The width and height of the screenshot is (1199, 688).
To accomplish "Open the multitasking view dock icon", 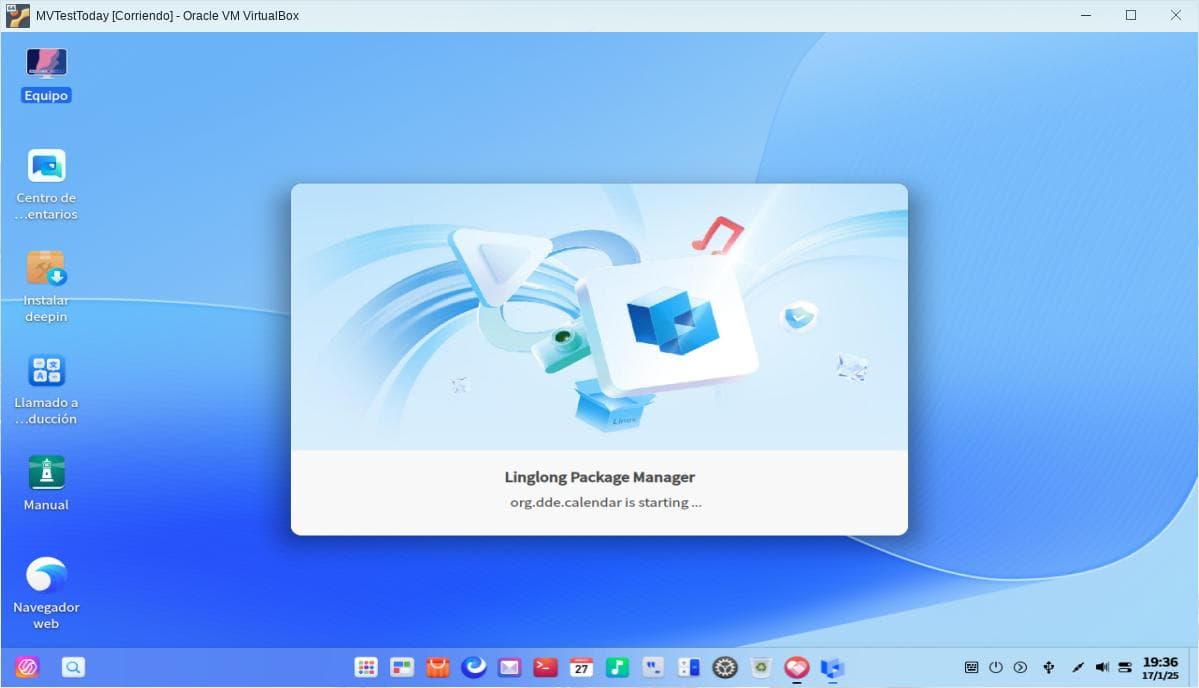I will click(401, 667).
